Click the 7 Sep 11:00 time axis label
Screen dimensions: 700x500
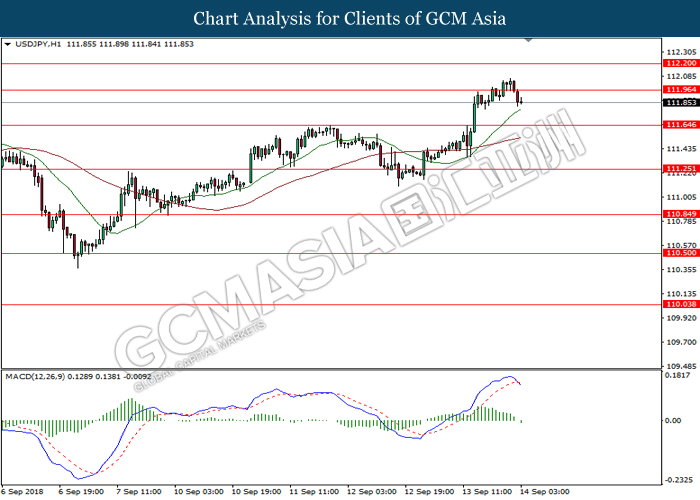139,492
